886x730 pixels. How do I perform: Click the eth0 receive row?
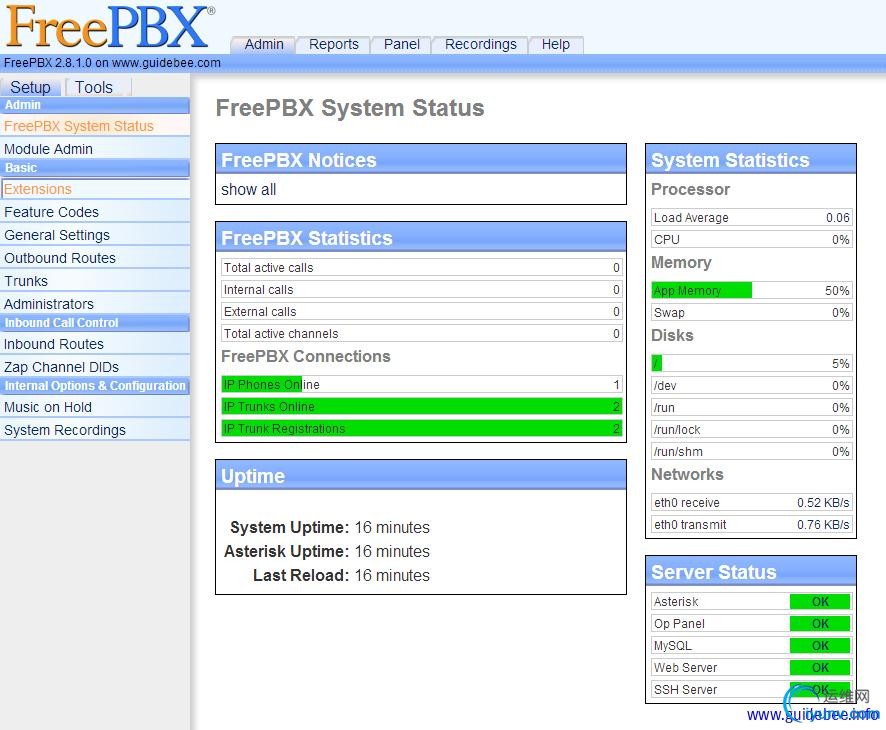click(752, 502)
